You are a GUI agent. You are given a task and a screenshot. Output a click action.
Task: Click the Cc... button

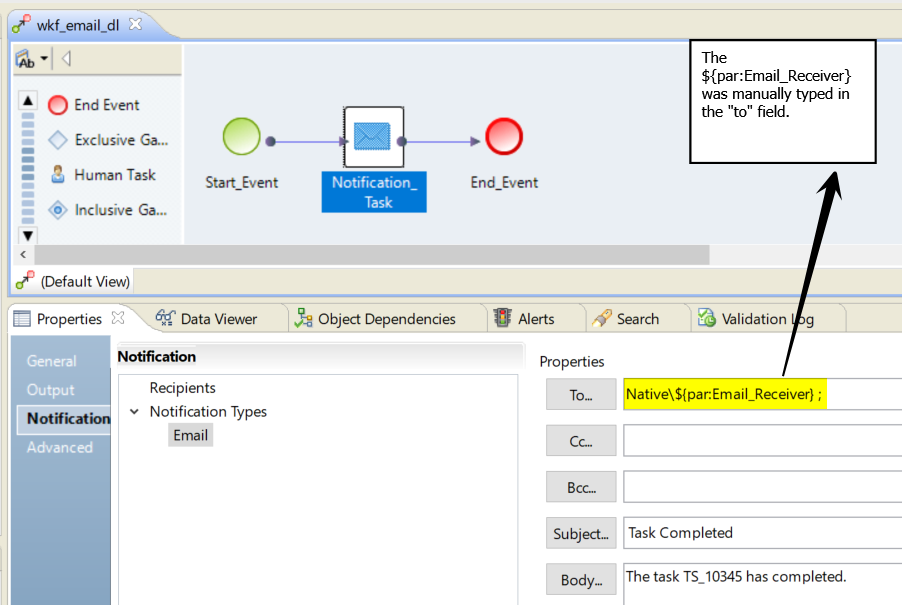click(581, 441)
